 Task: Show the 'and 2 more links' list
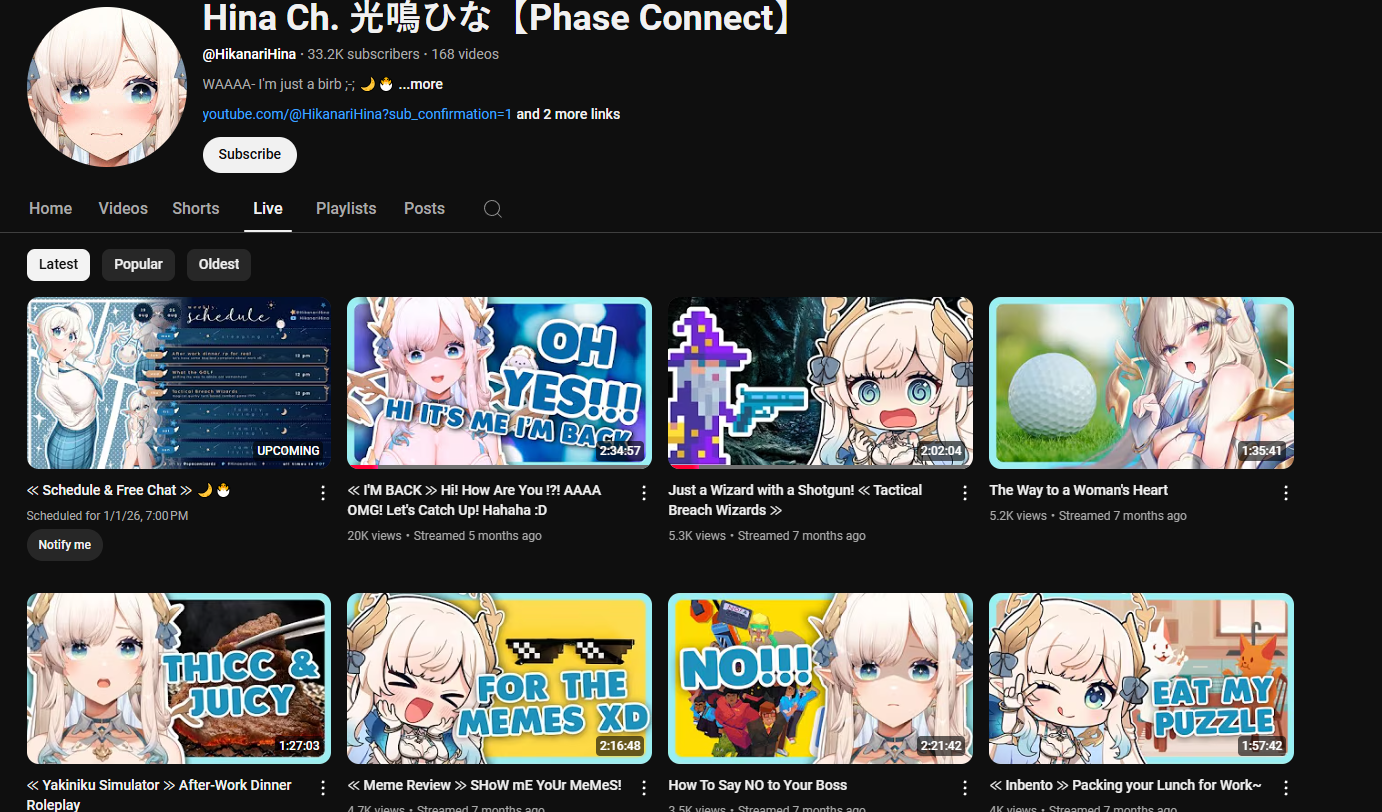pyautogui.click(x=568, y=114)
